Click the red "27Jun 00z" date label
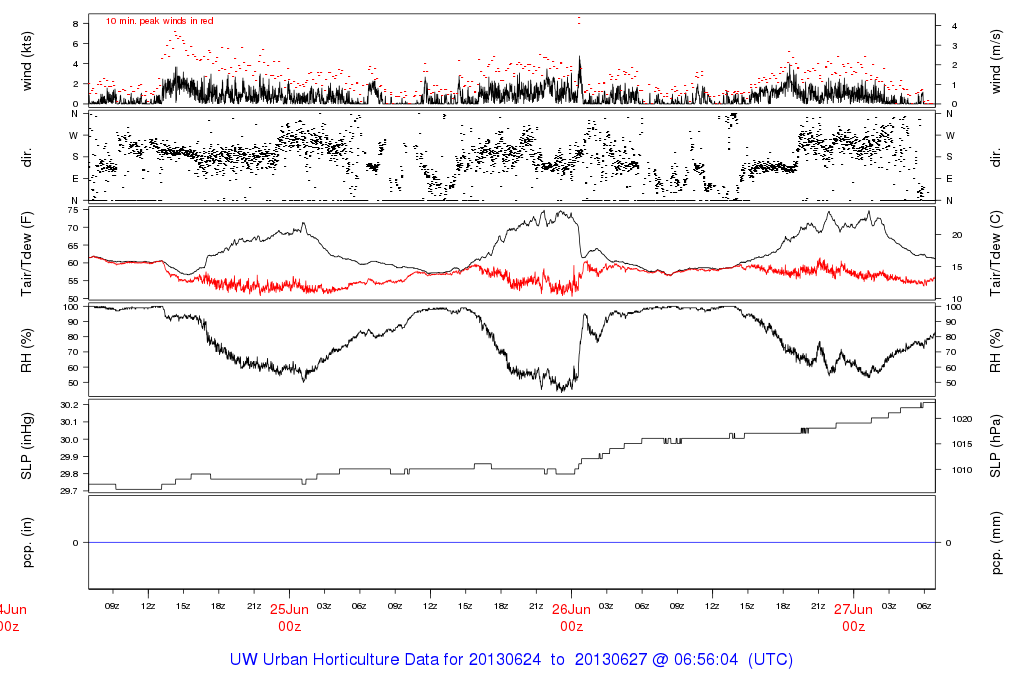 (x=854, y=618)
